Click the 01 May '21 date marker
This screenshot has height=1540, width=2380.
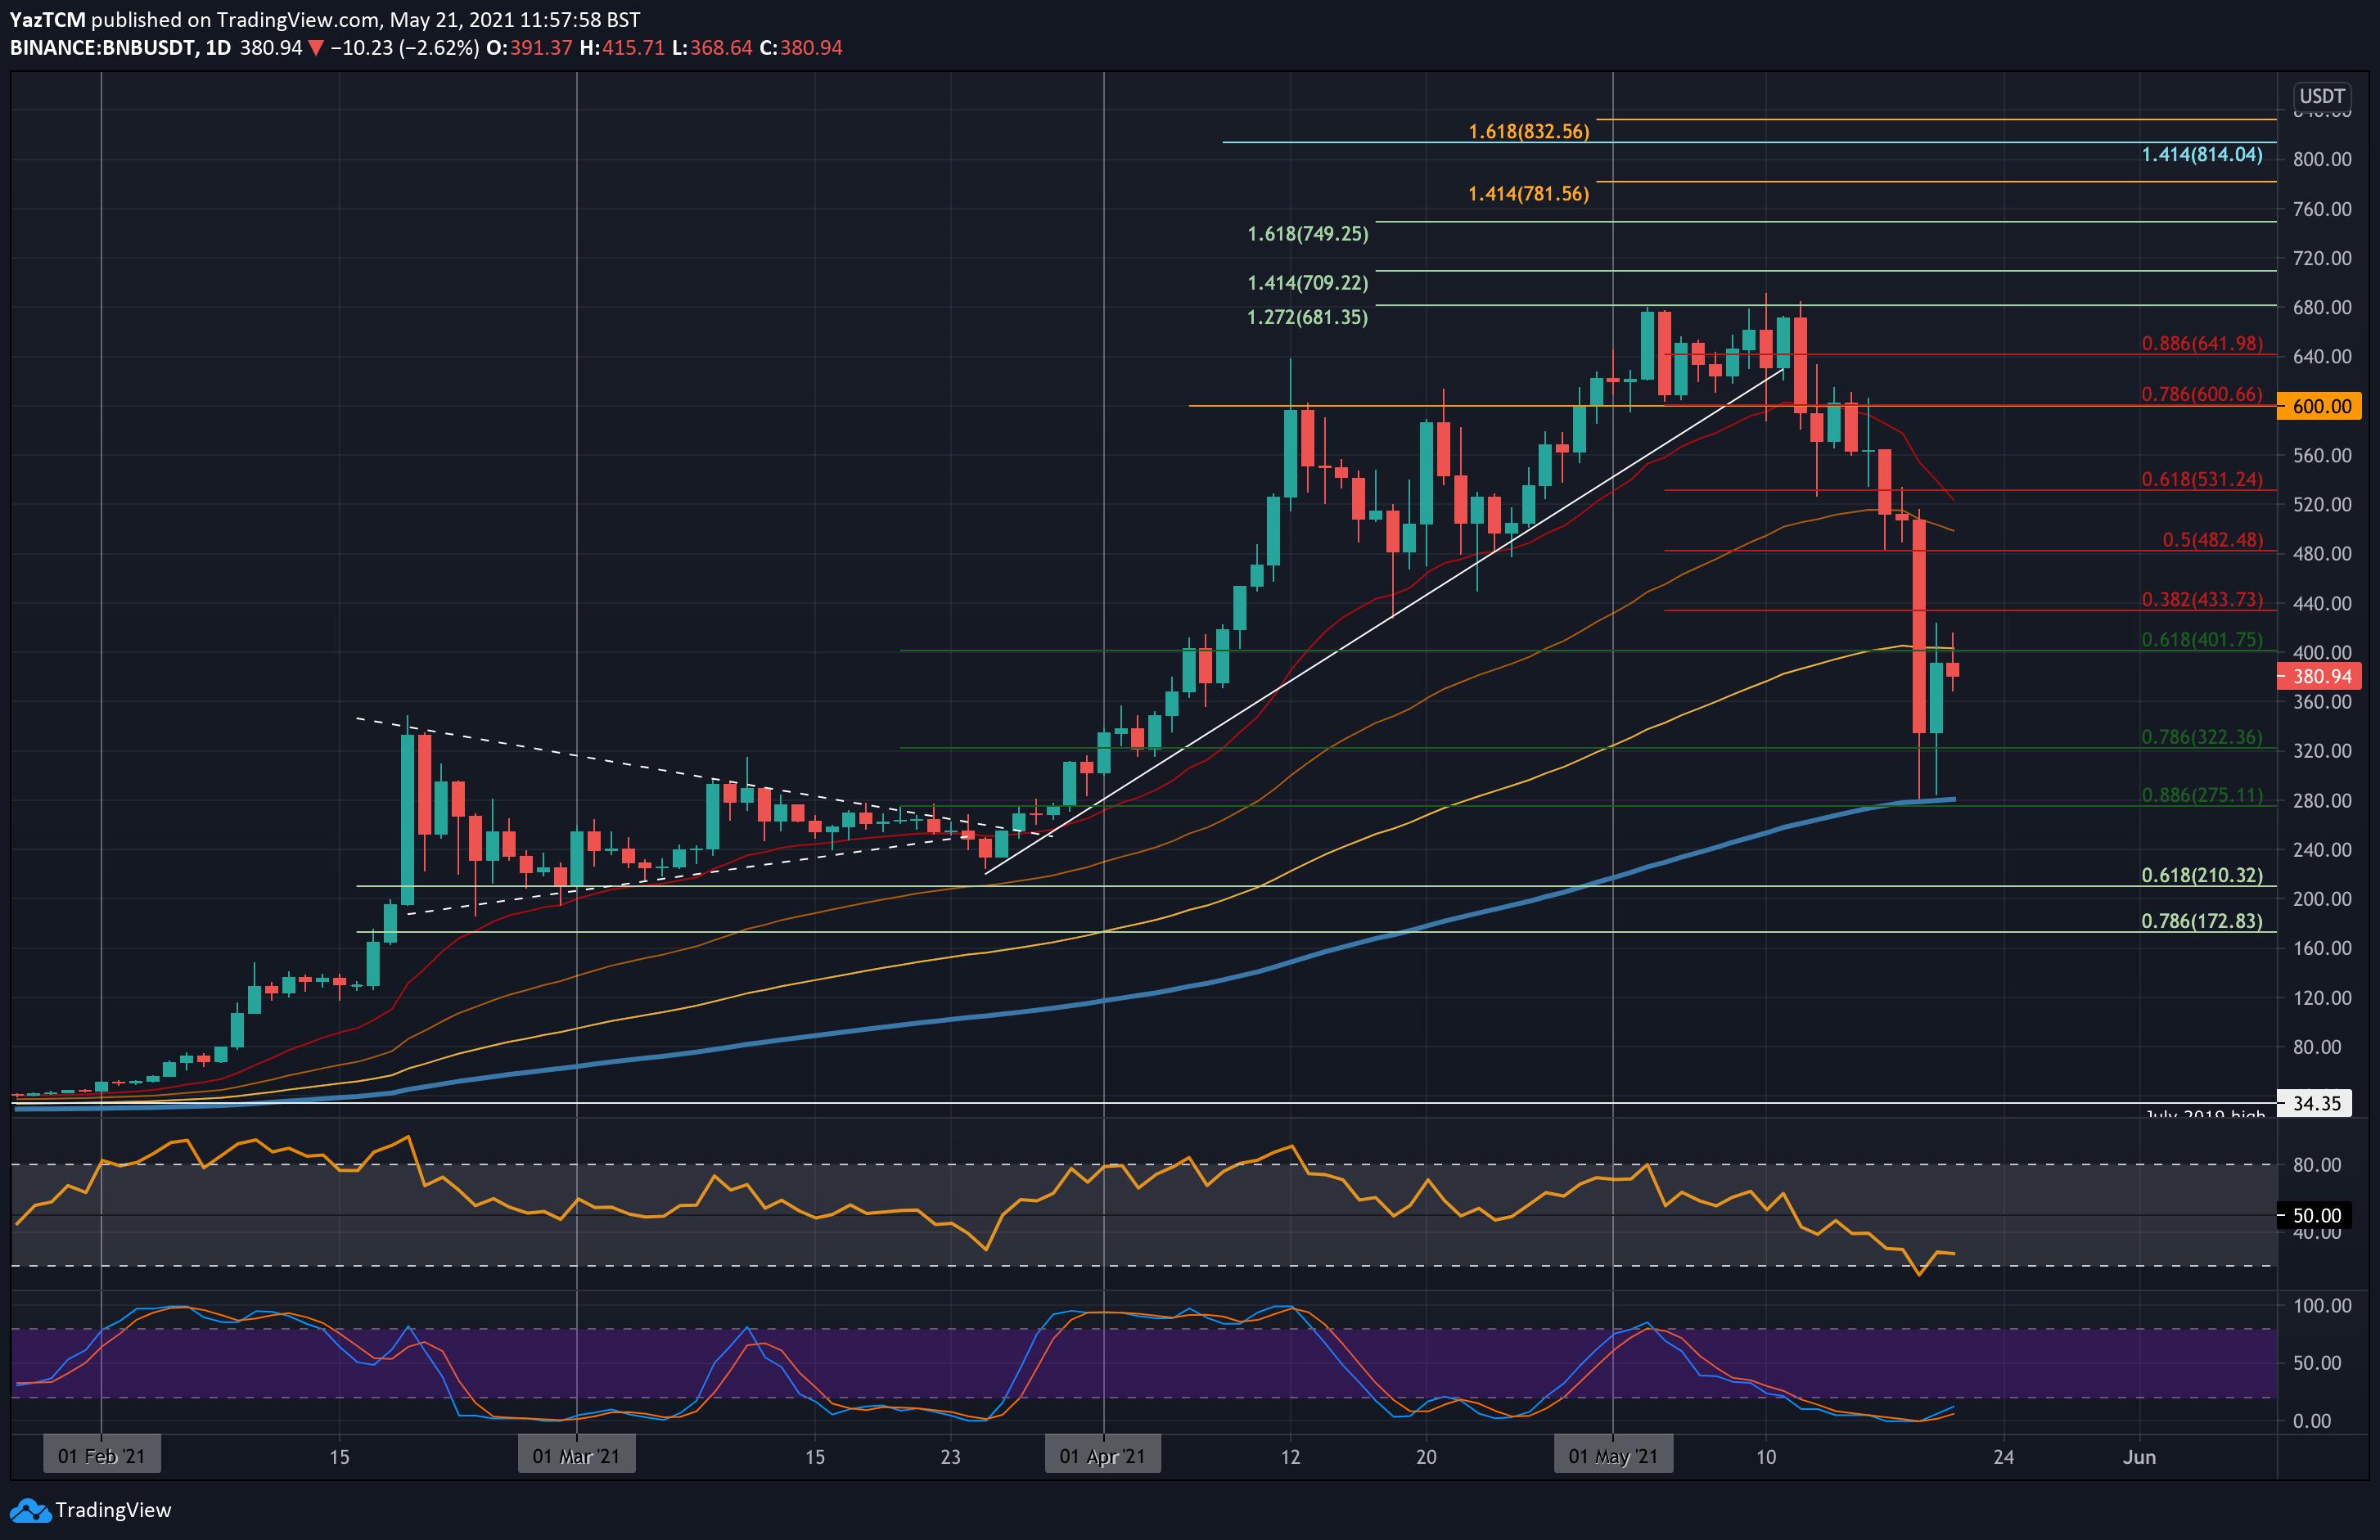1612,1456
